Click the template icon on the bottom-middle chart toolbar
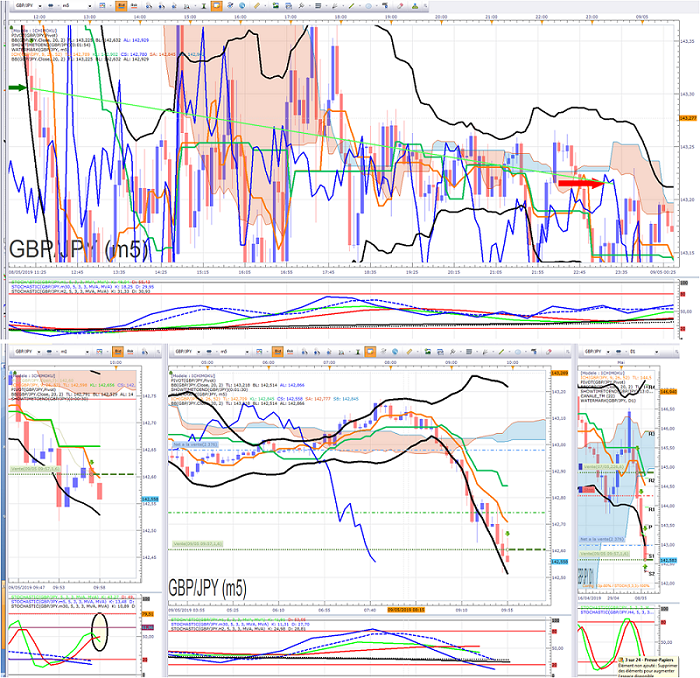Viewport: 700px width, 678px height. [259, 352]
